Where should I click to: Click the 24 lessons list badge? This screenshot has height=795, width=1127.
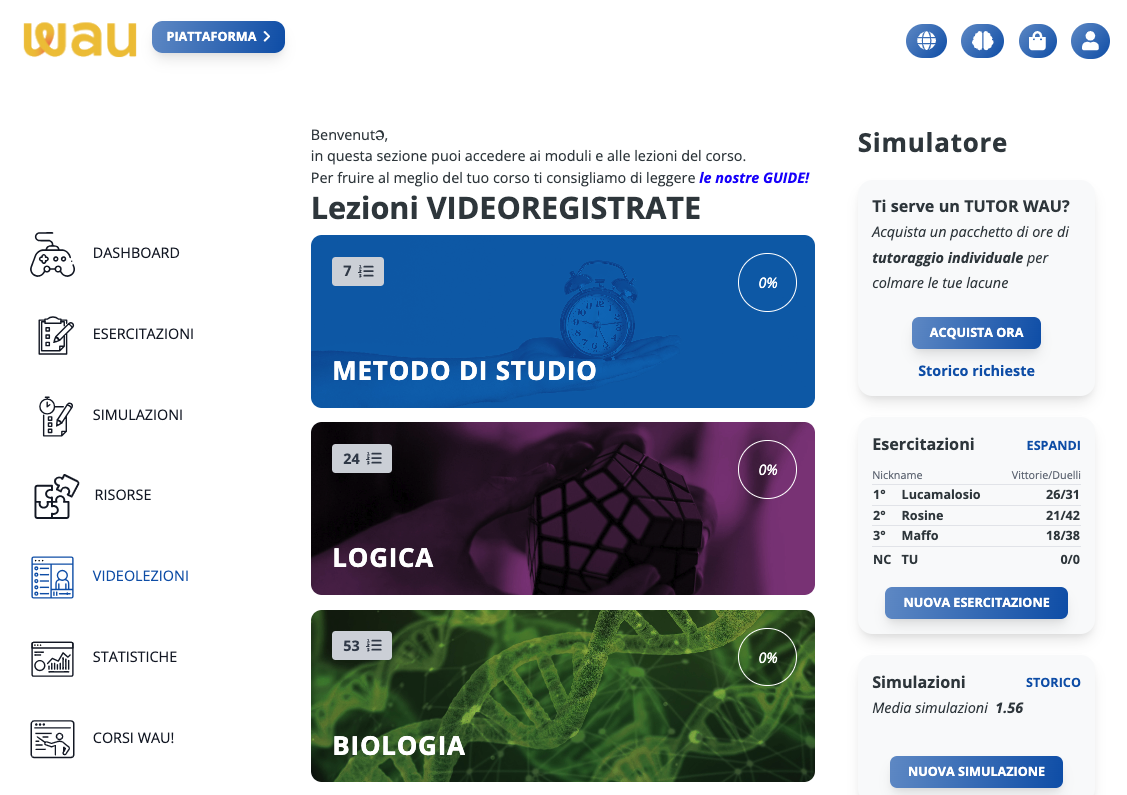tap(362, 458)
